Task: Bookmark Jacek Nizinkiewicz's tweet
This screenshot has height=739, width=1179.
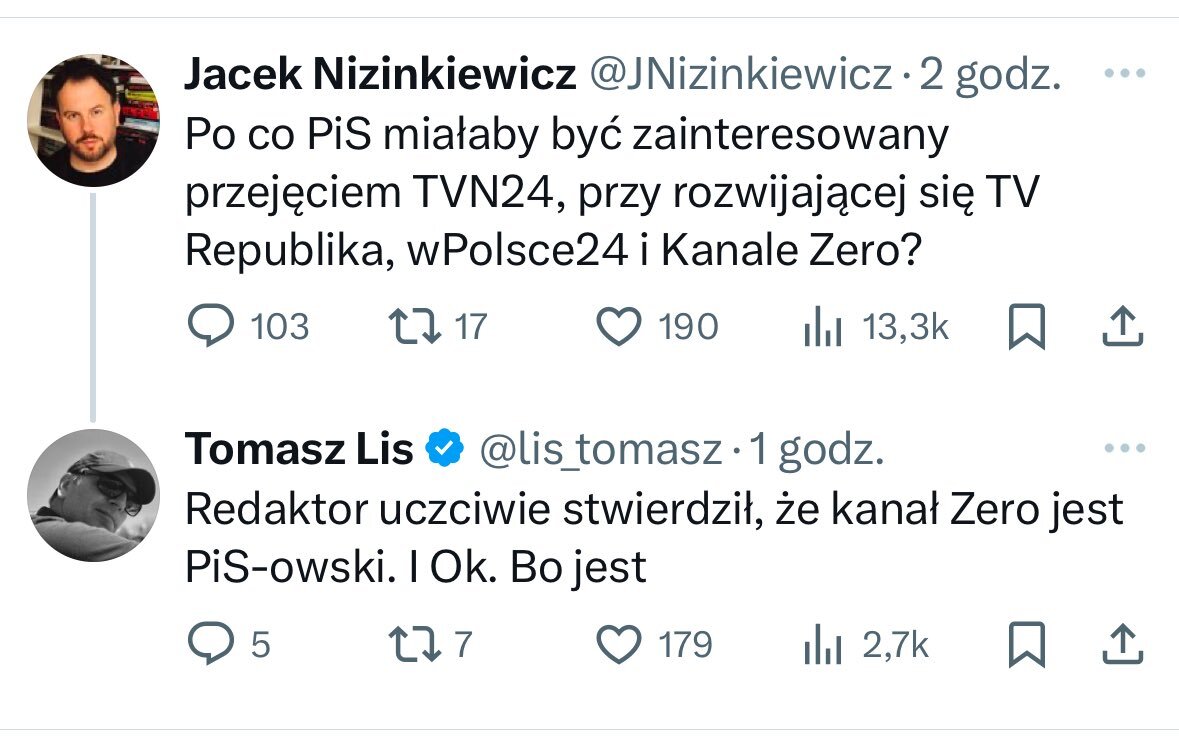Action: click(1026, 327)
